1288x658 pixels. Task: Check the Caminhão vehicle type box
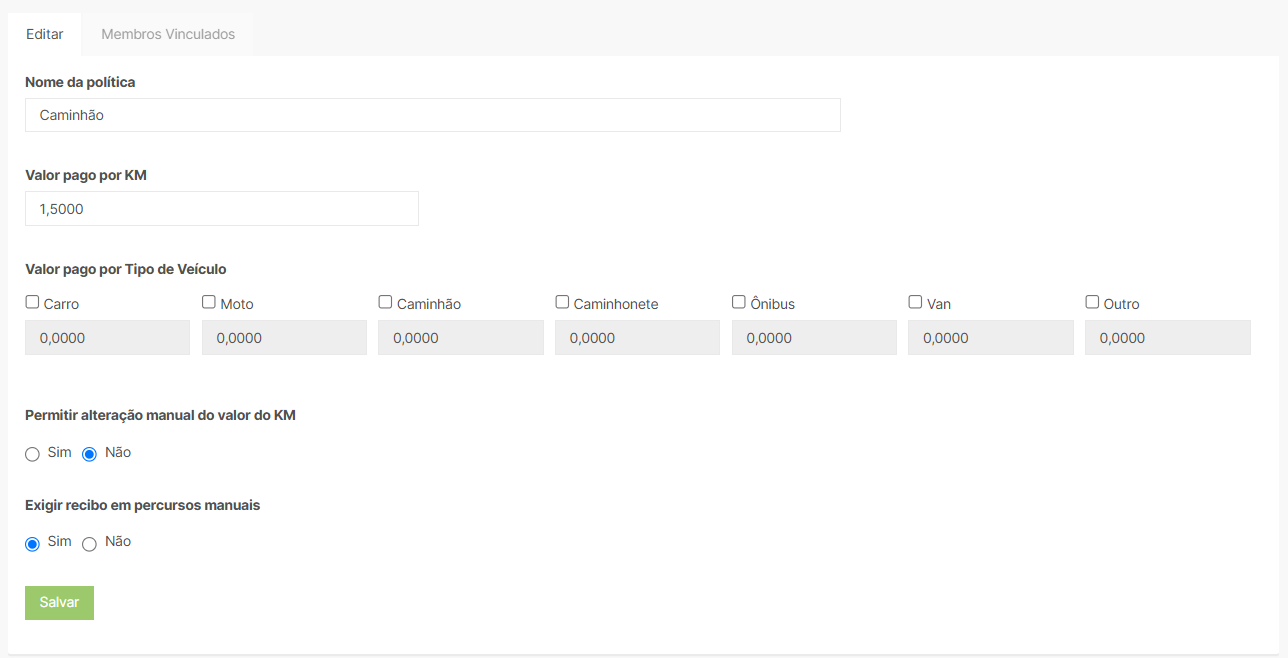(x=385, y=302)
